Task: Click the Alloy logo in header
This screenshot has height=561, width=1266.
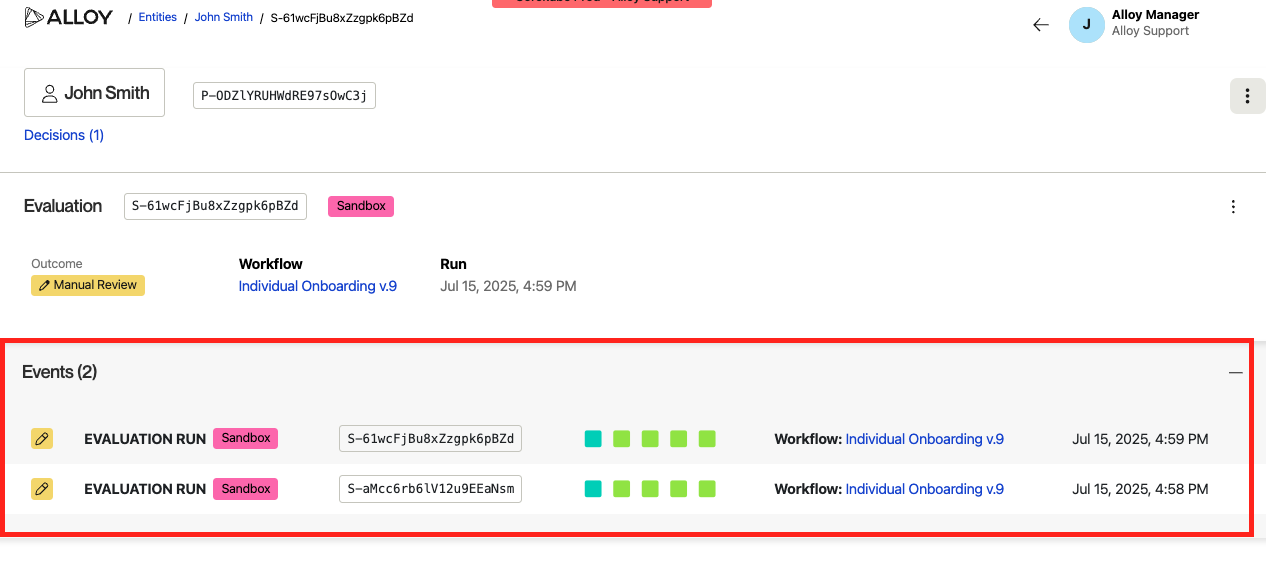Action: [68, 17]
